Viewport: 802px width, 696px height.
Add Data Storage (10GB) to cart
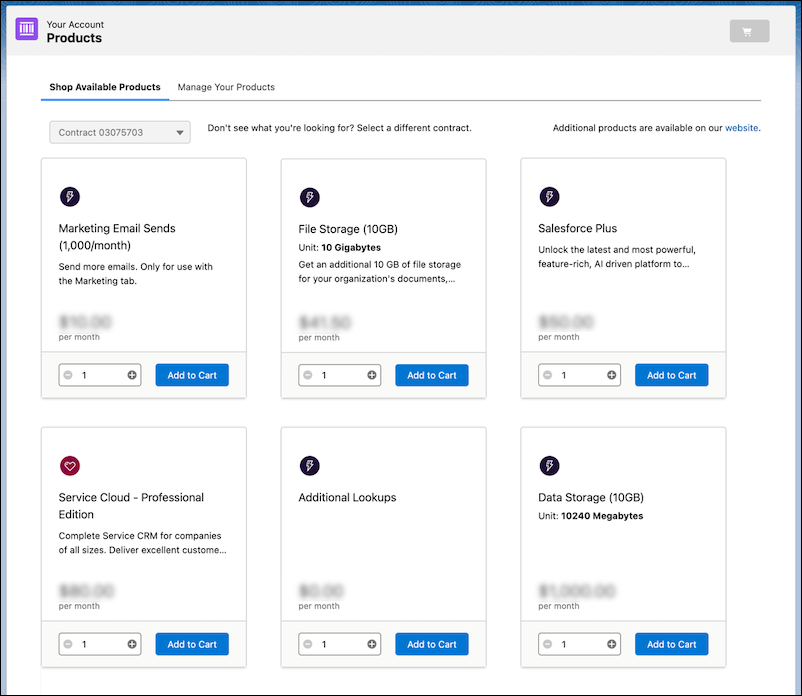coord(672,644)
